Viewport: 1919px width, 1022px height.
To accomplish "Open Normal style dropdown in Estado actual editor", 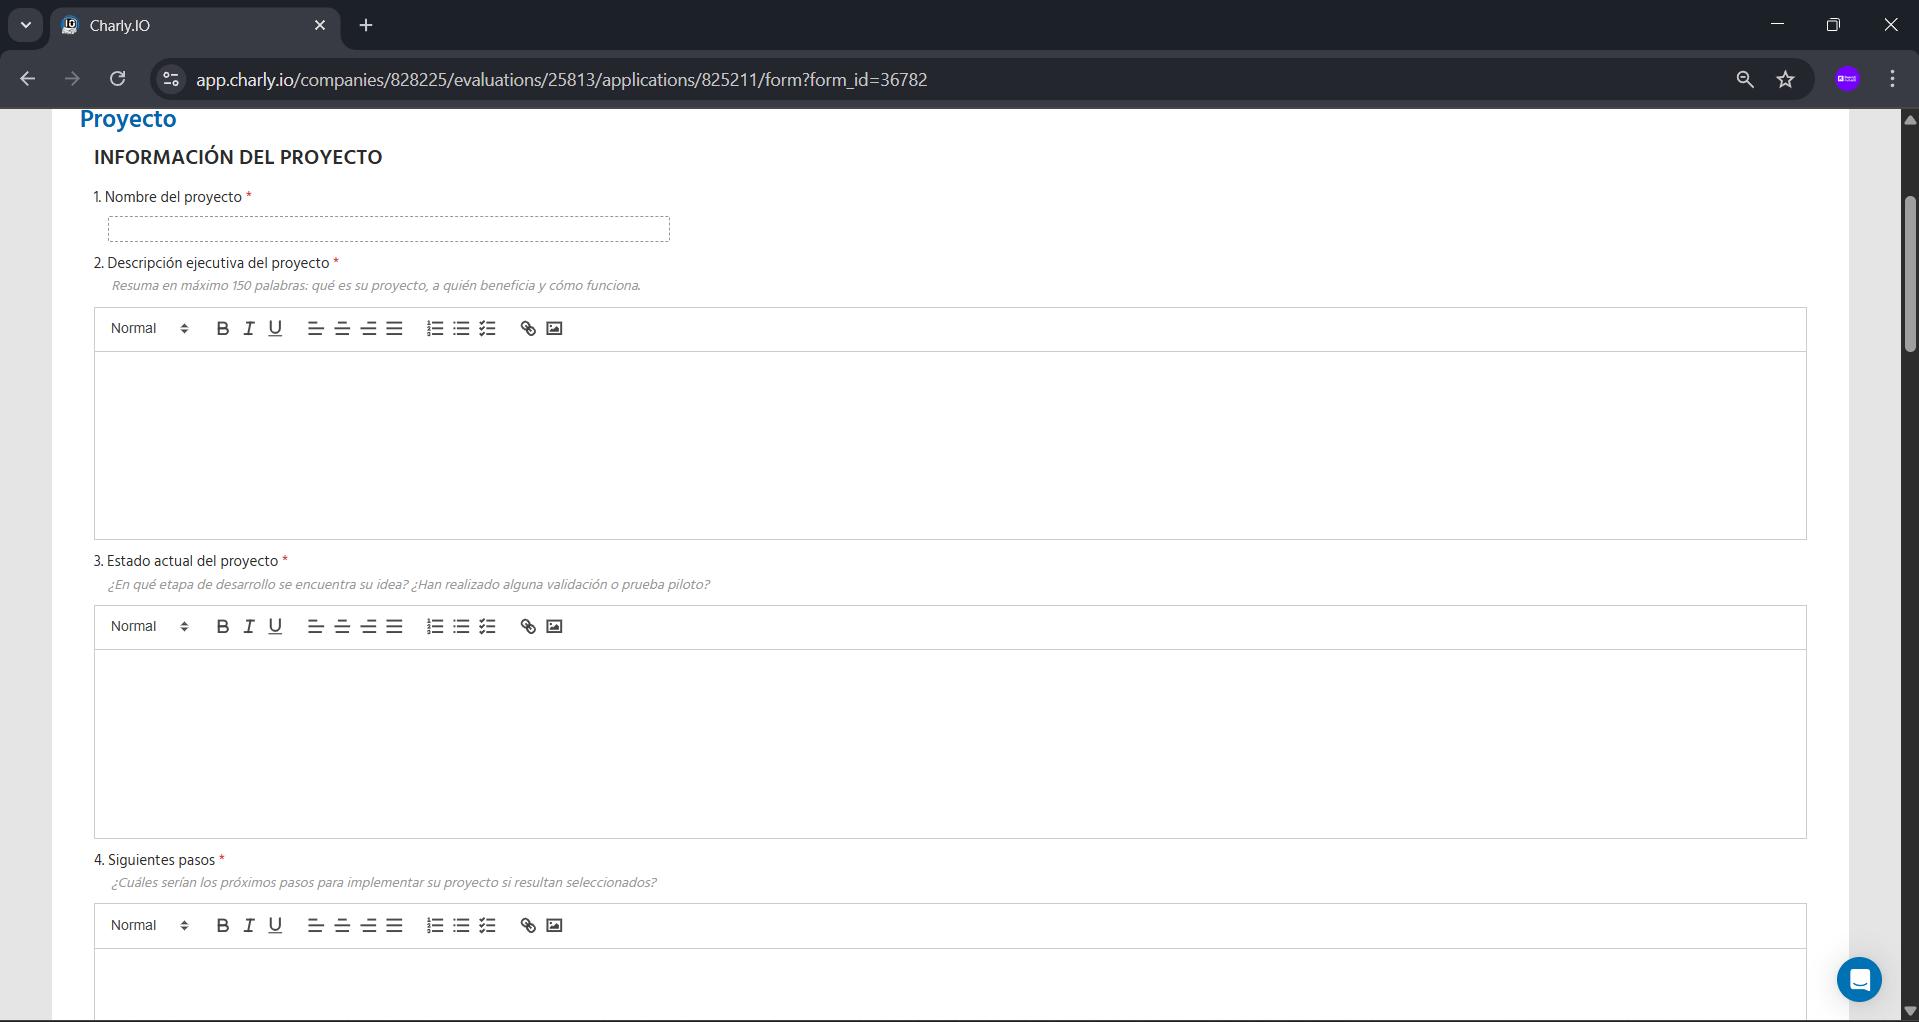I will point(149,626).
